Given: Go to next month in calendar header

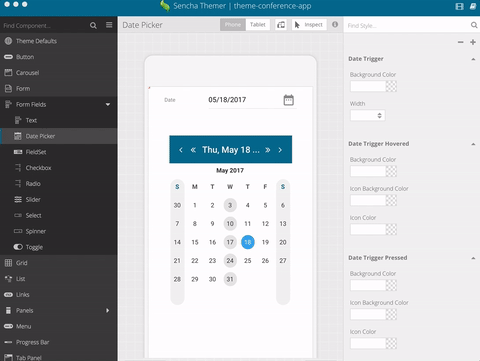Looking at the screenshot, I should pyautogui.click(x=280, y=150).
